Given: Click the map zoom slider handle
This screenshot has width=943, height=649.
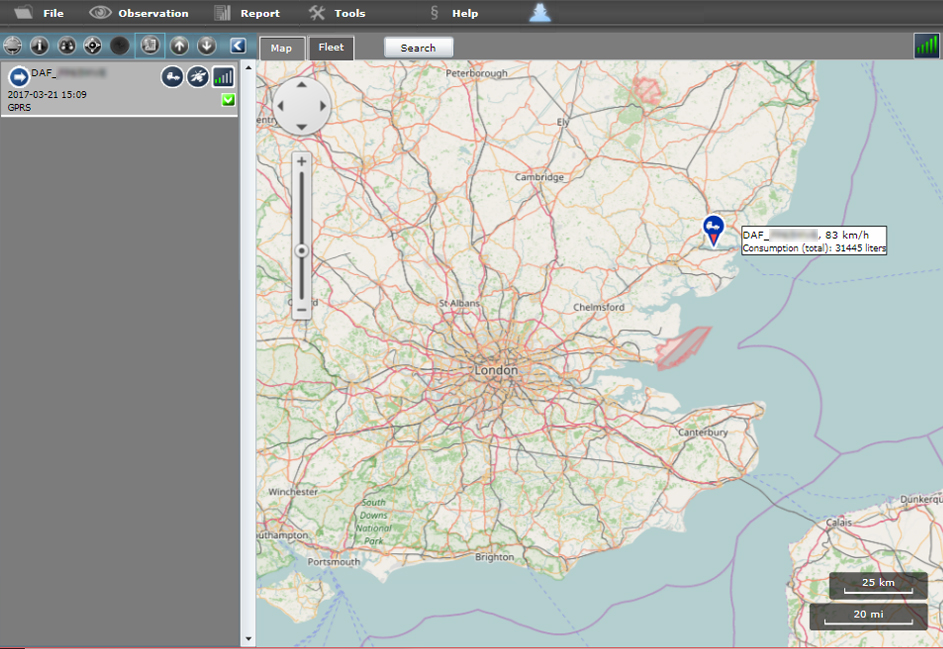Looking at the screenshot, I should pos(301,251).
